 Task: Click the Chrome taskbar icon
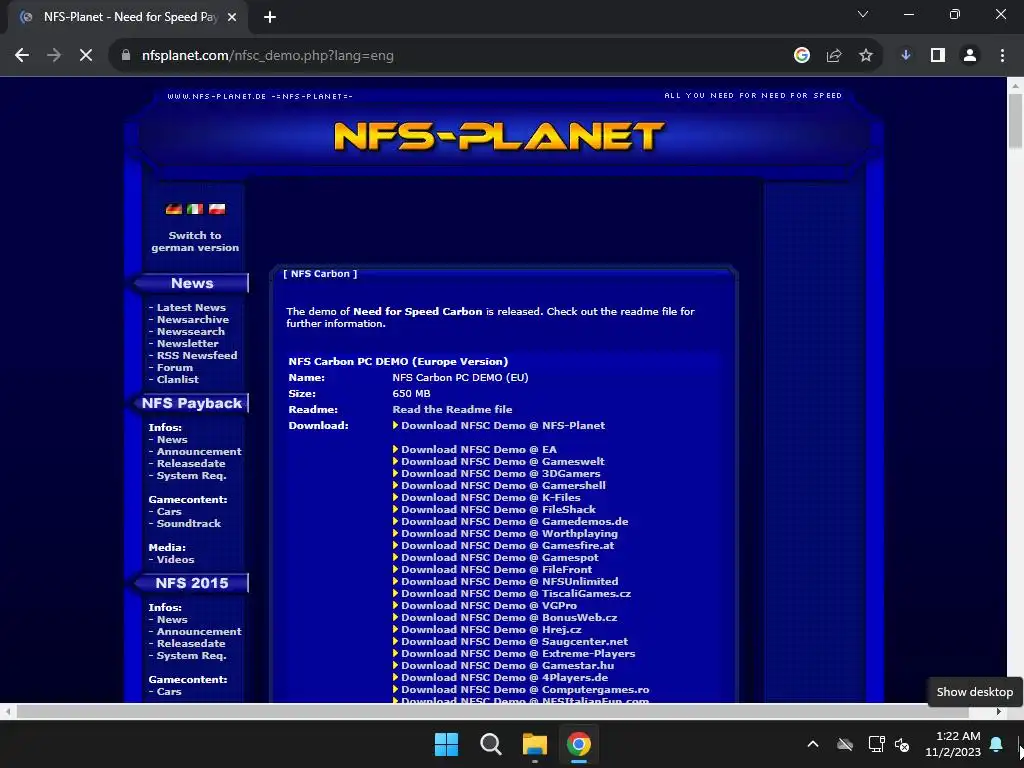point(579,744)
